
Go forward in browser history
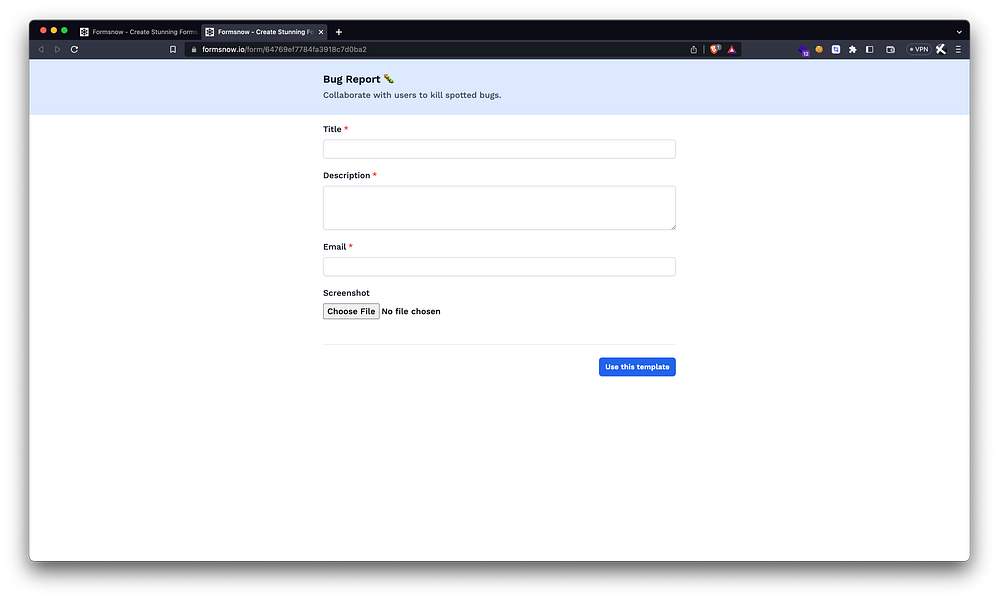(x=57, y=50)
